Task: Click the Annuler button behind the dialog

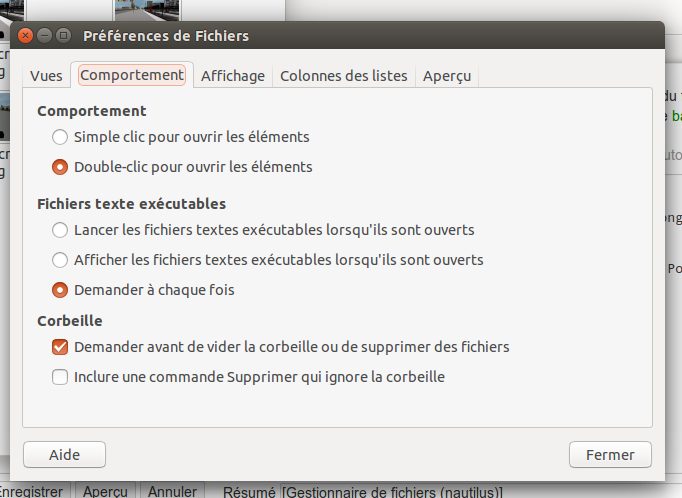Action: coord(173,492)
